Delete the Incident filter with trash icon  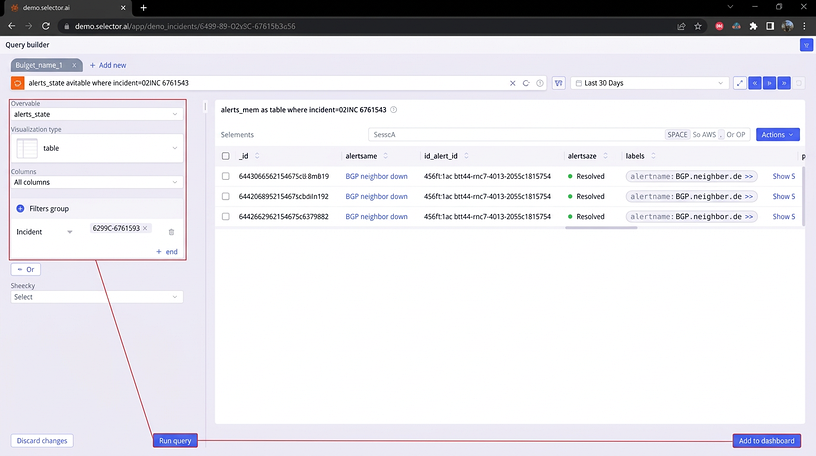point(171,232)
